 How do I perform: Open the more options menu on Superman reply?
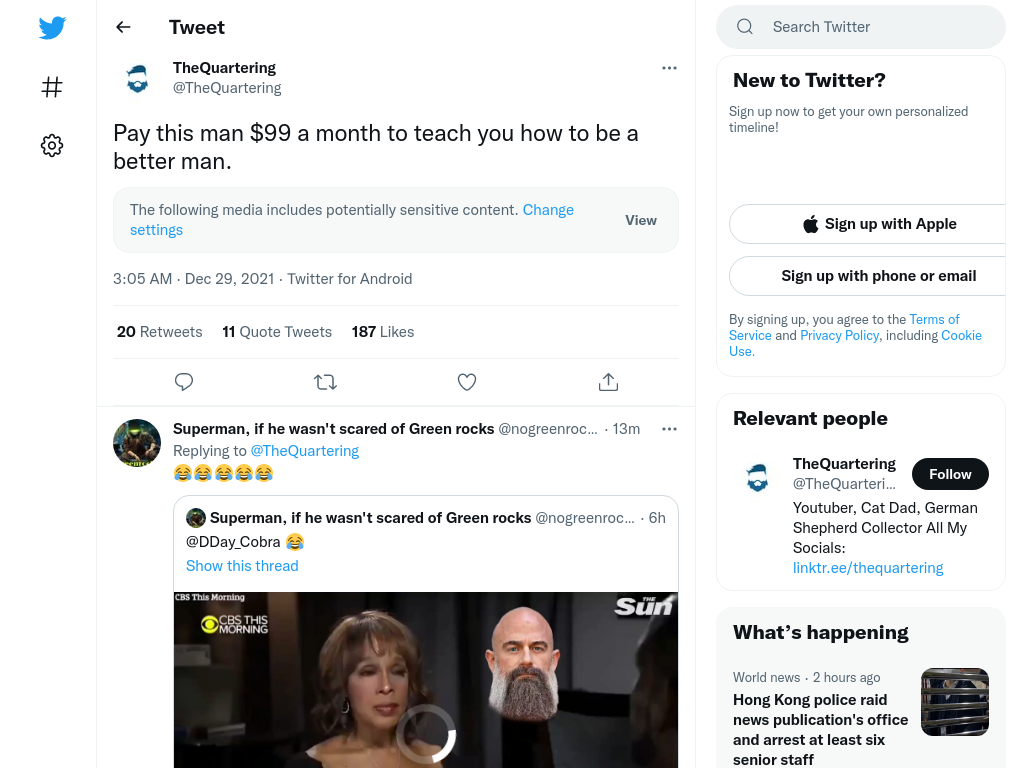coord(669,429)
